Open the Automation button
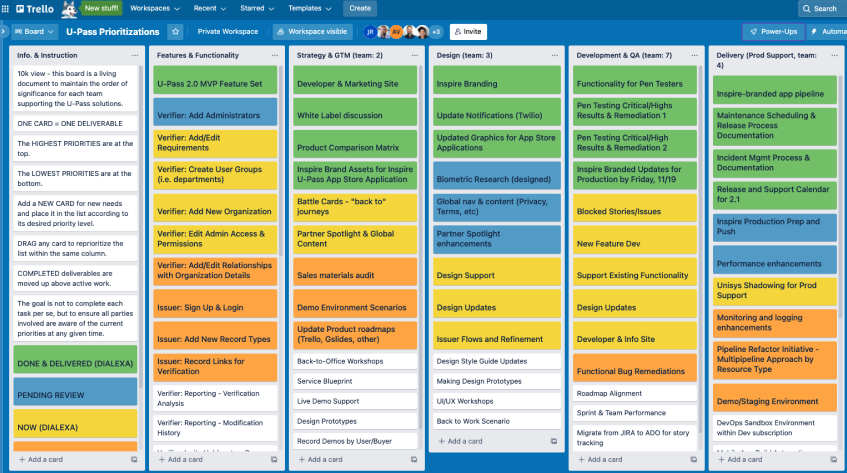Image resolution: width=847 pixels, height=473 pixels. coord(828,32)
